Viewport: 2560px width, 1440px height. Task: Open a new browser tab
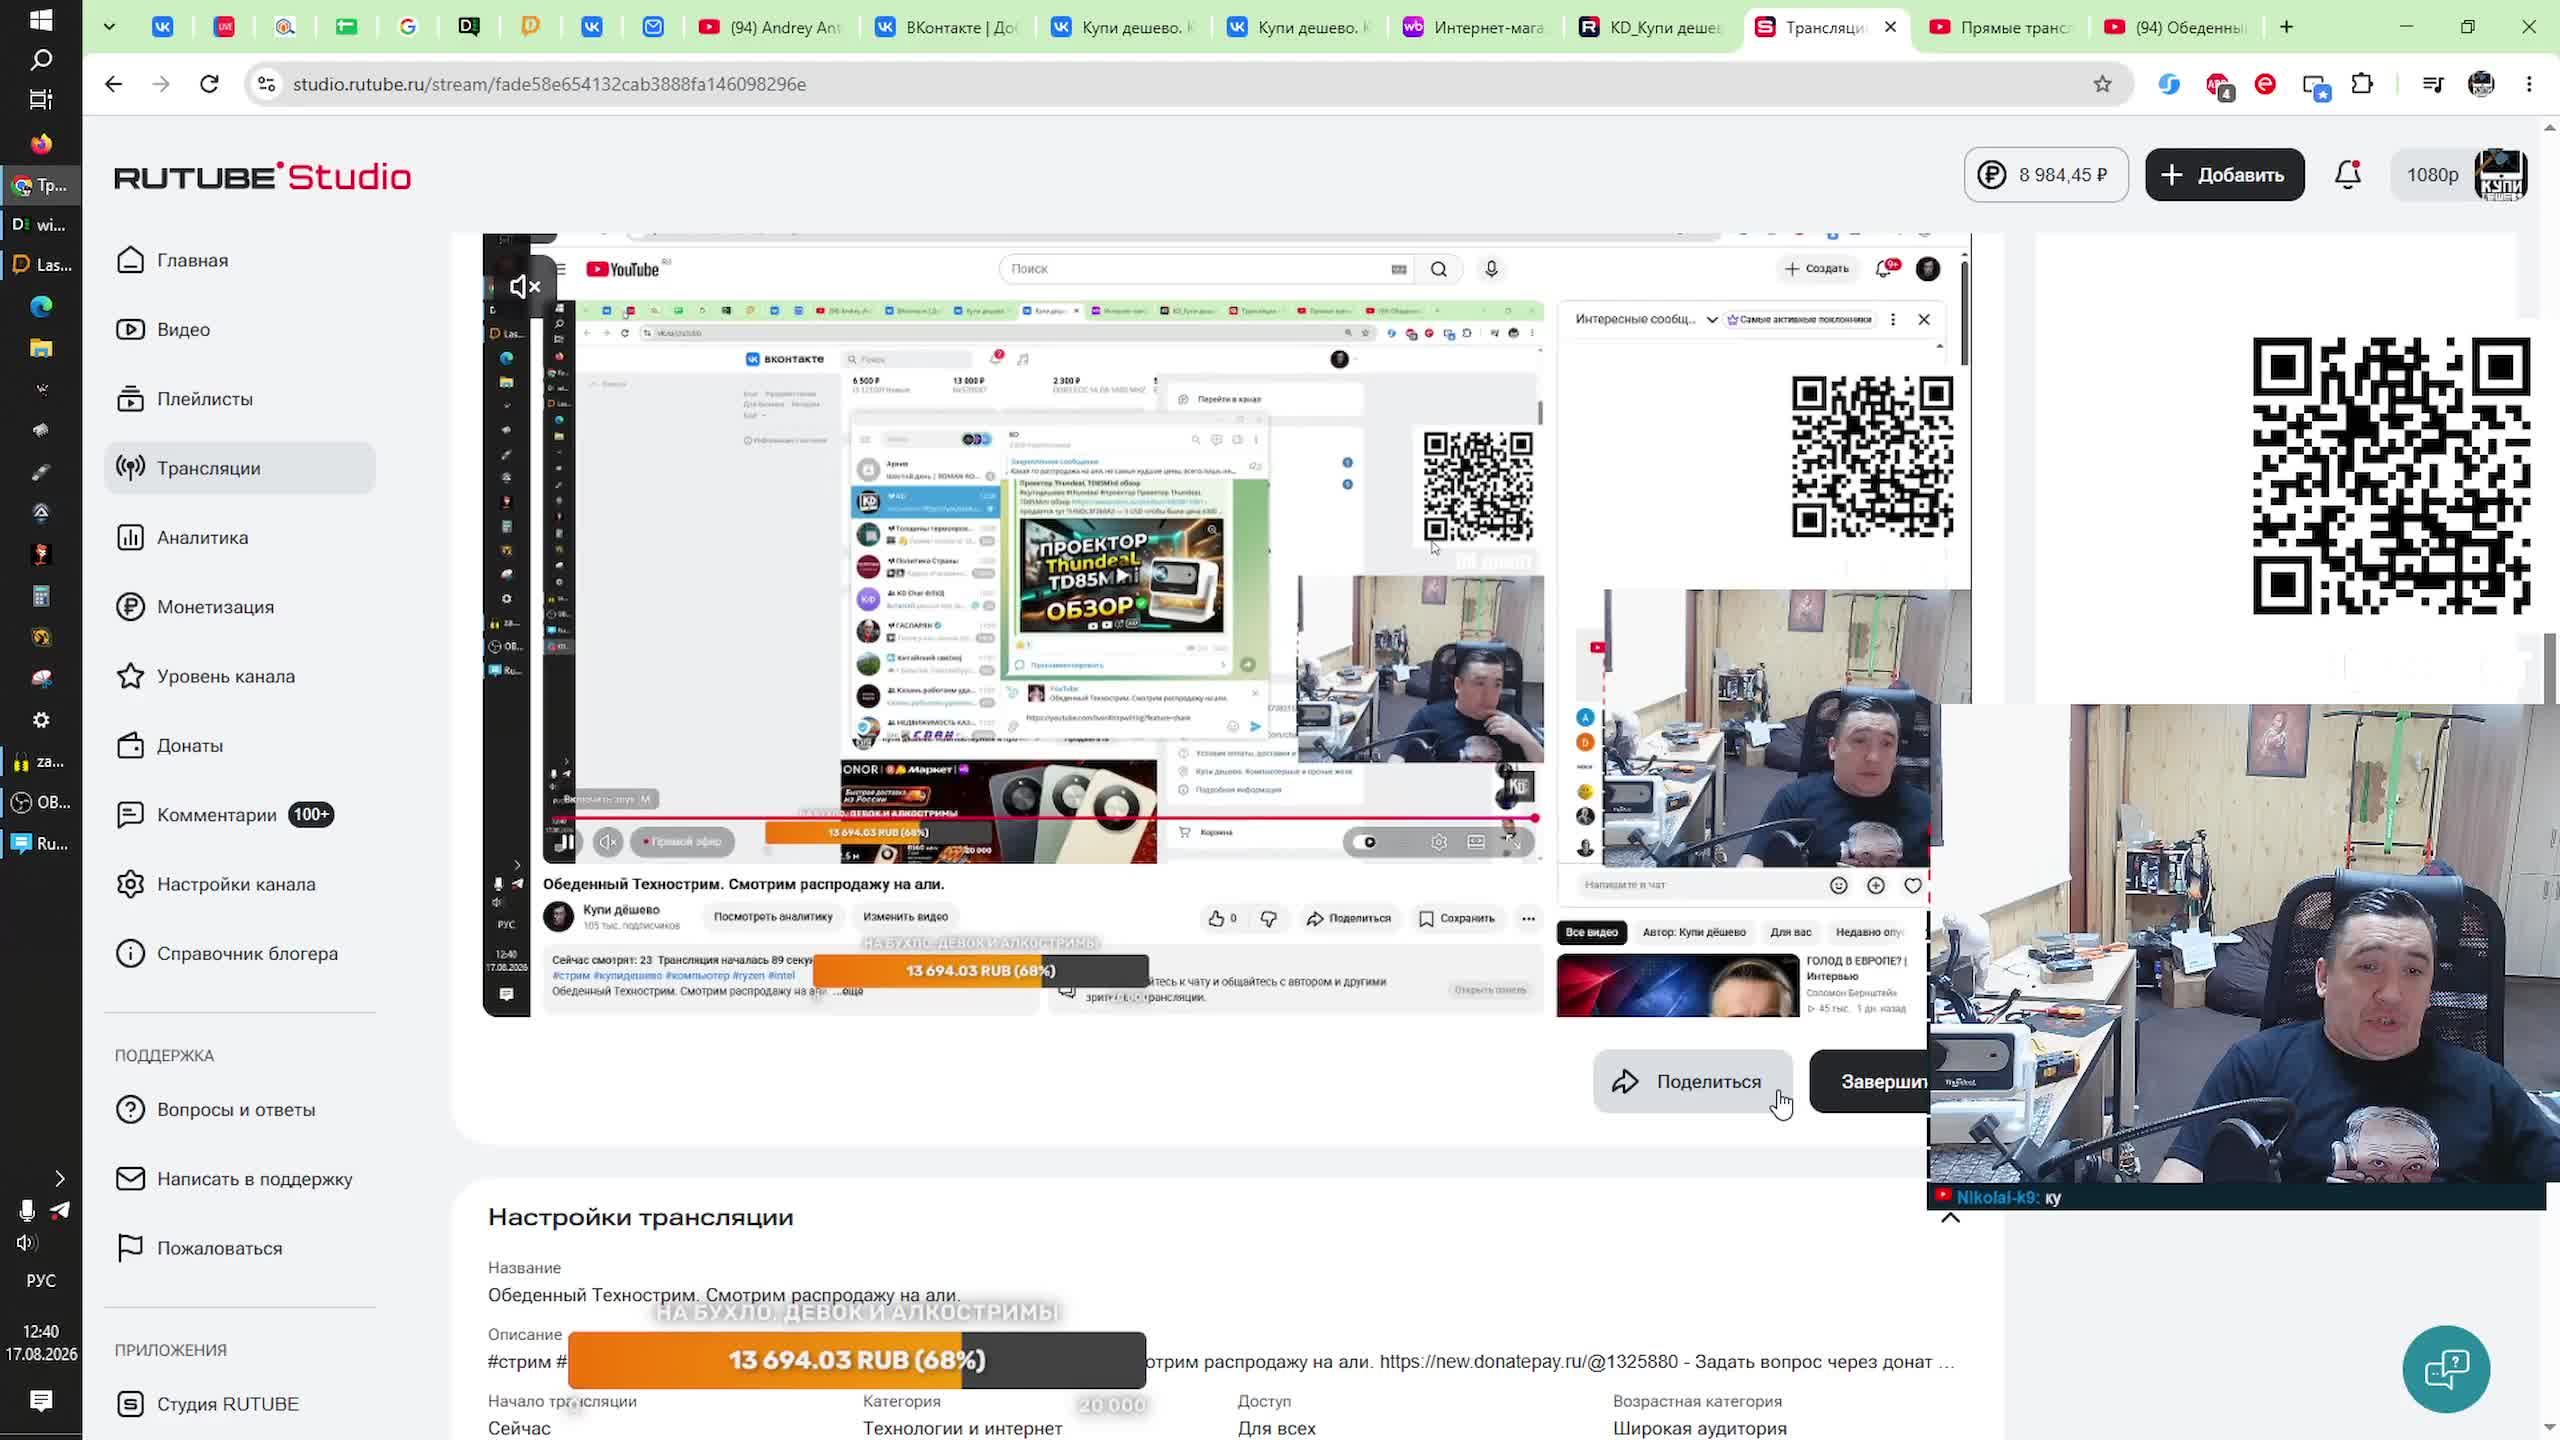(2286, 27)
